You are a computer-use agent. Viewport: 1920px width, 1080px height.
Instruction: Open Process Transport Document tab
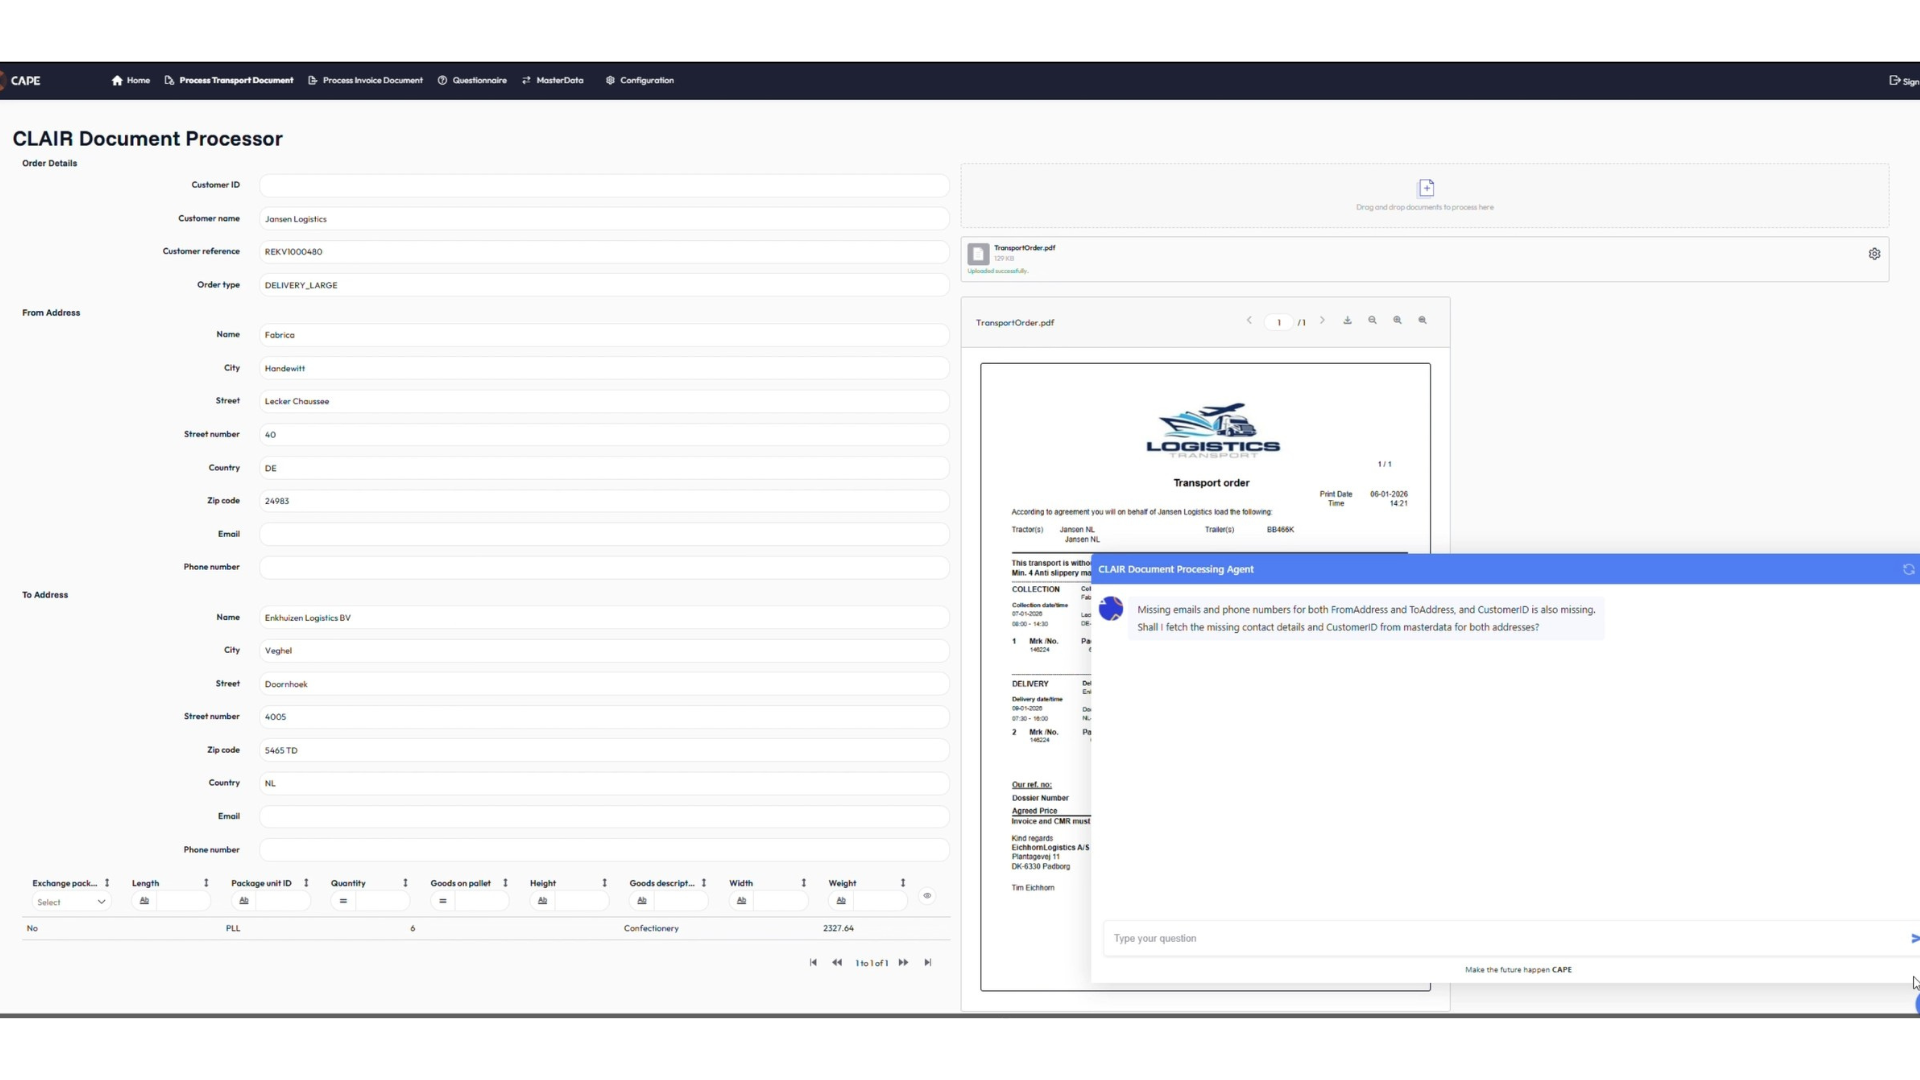coord(229,80)
